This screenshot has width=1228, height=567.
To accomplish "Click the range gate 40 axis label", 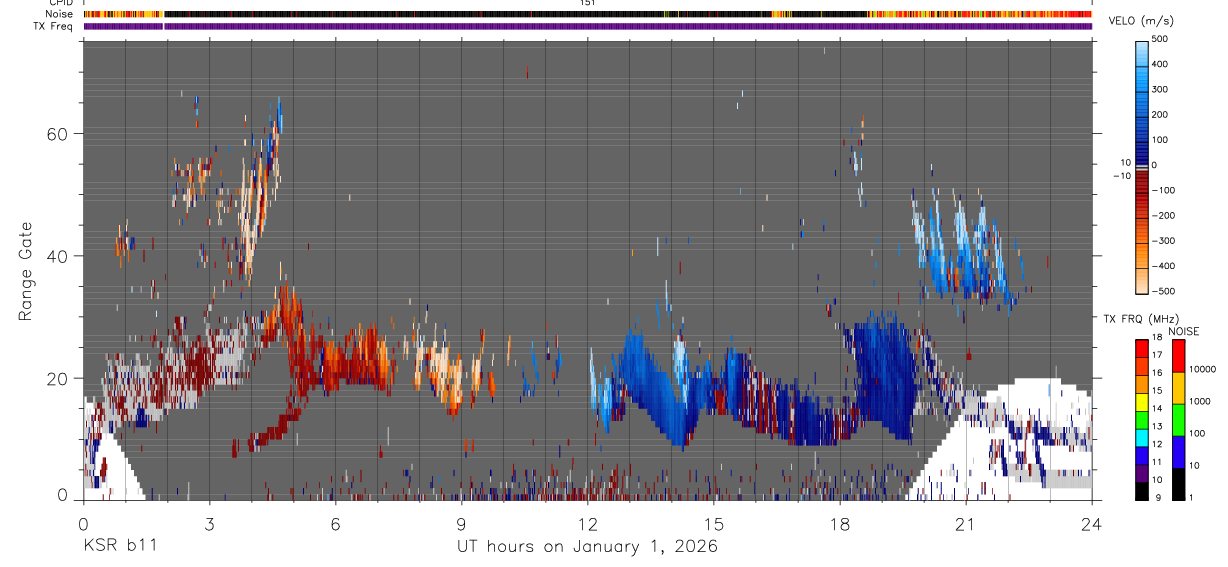I will pyautogui.click(x=58, y=256).
